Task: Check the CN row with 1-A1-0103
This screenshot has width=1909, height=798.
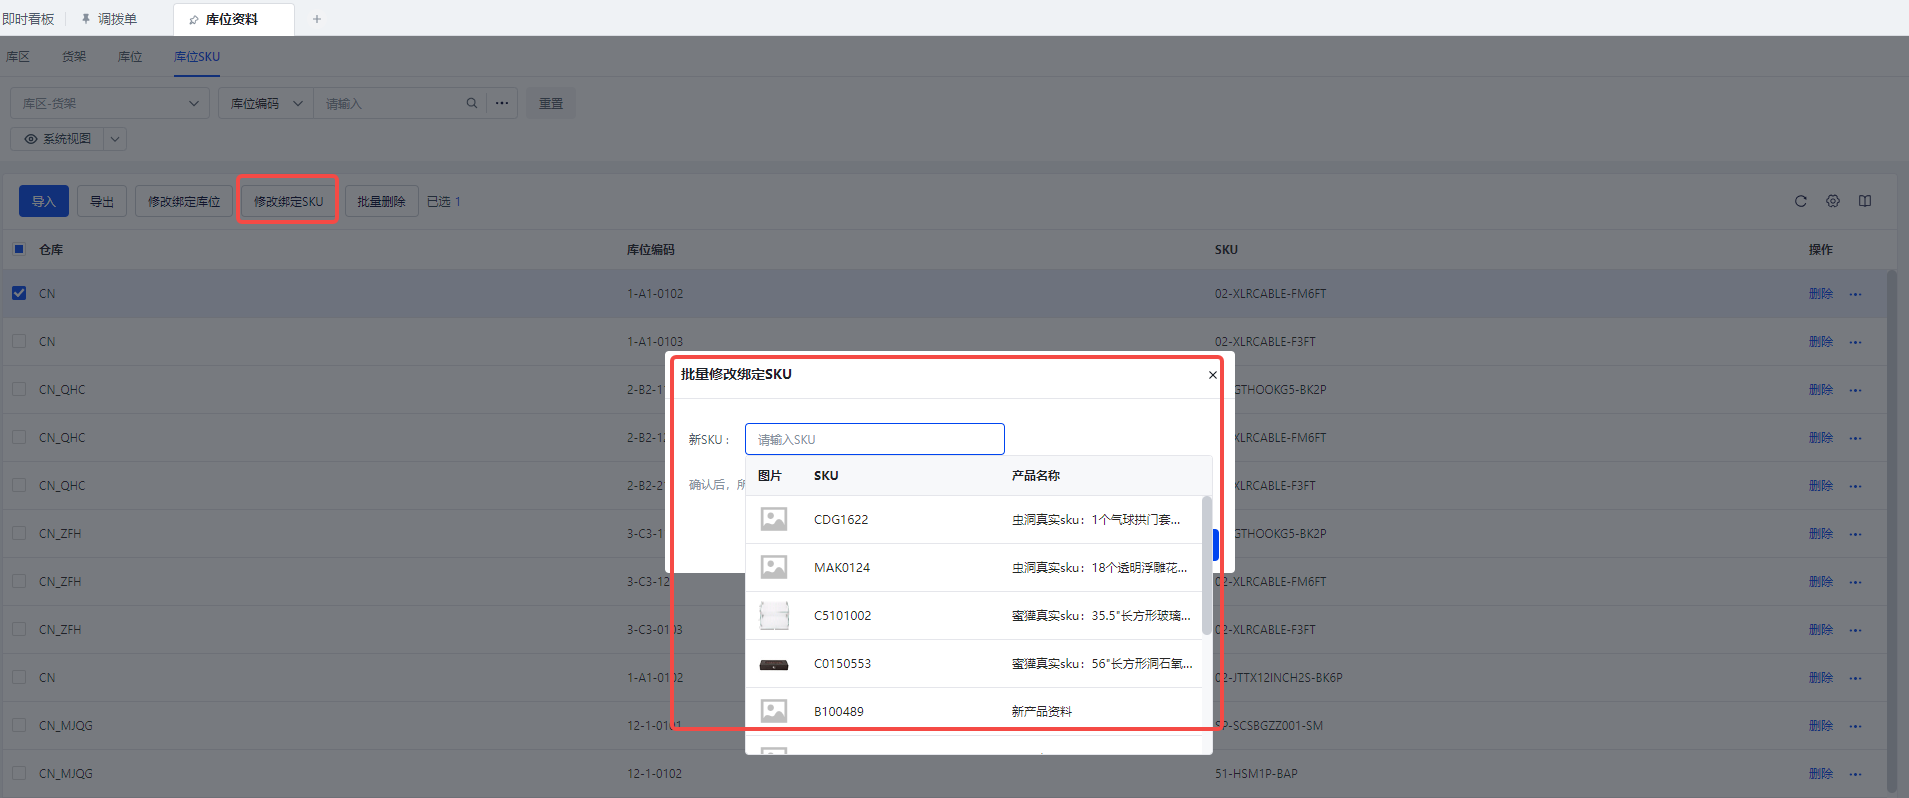Action: [19, 341]
